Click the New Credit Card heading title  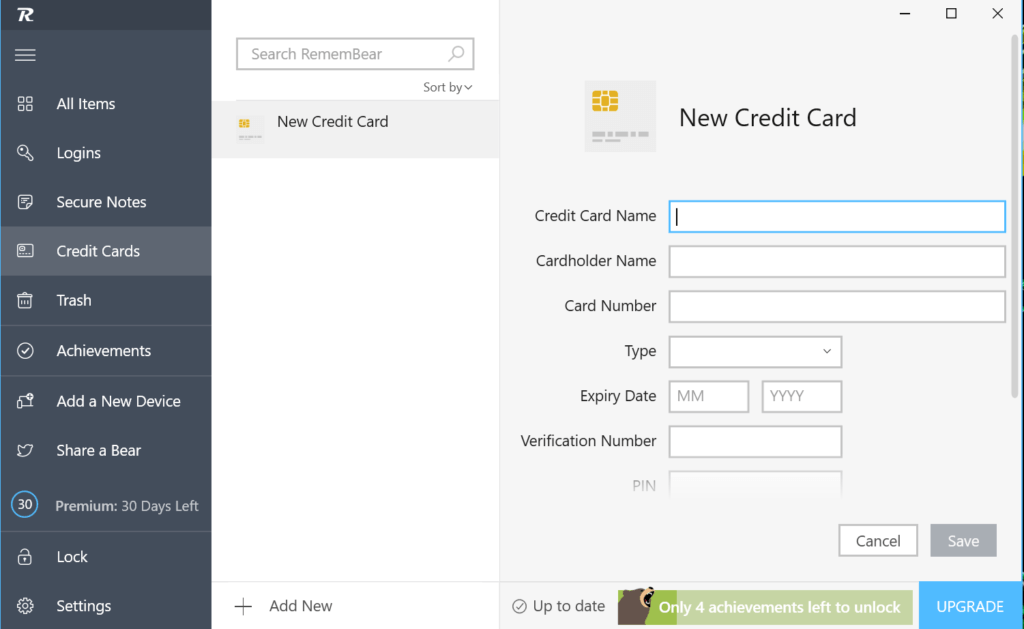767,118
